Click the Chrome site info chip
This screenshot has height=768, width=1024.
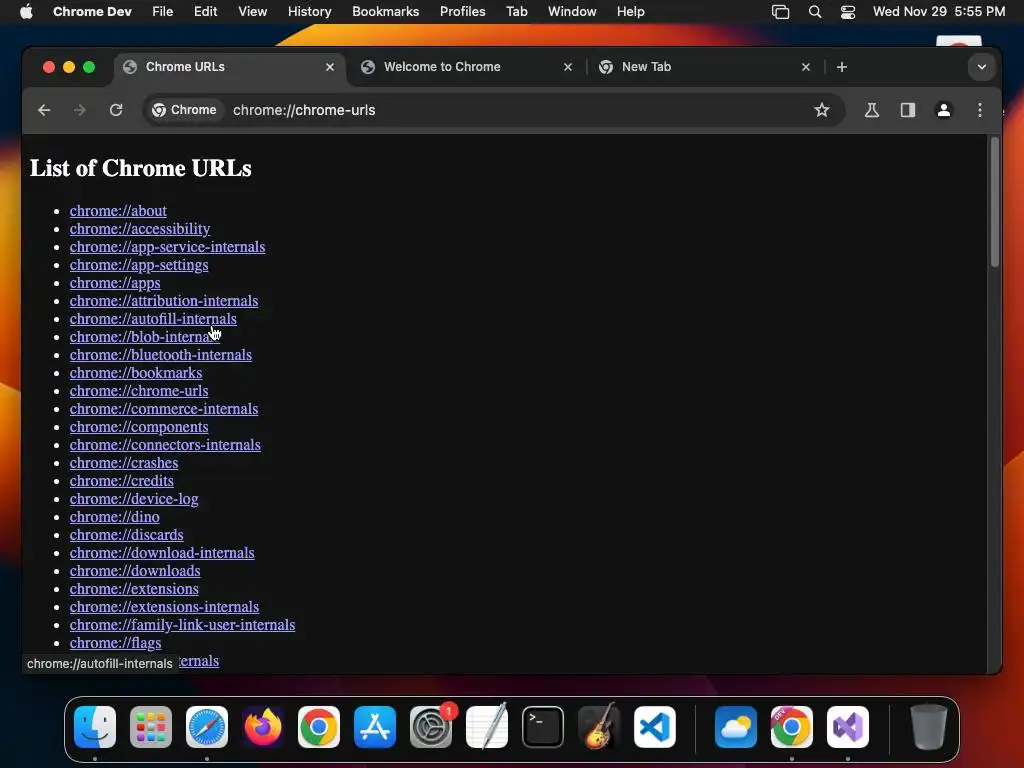(185, 110)
